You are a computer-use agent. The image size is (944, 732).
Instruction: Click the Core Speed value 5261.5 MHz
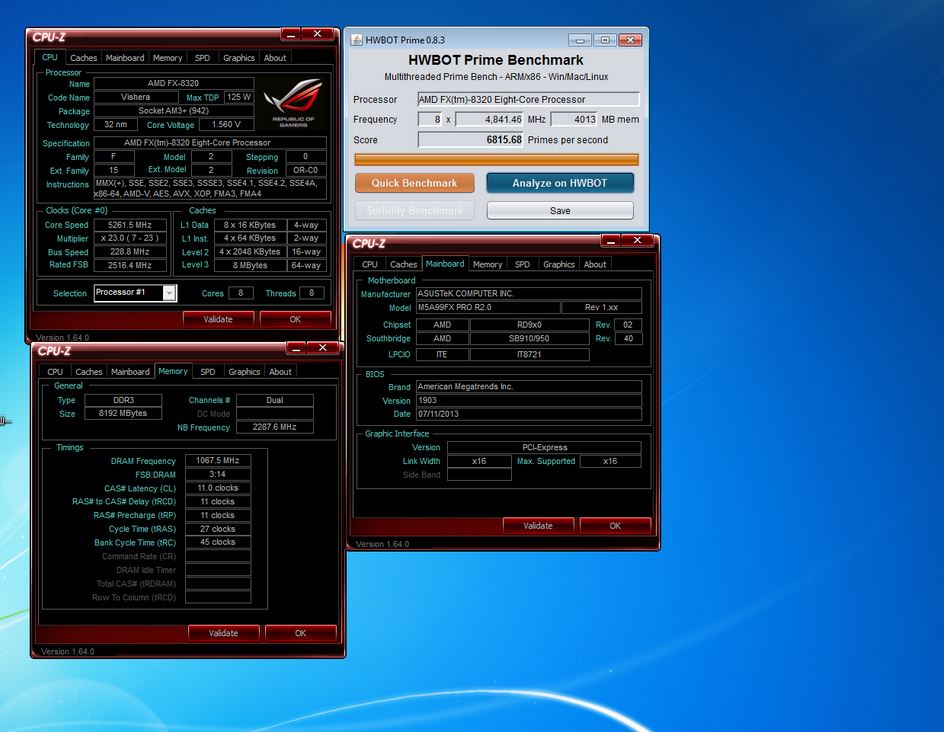click(x=129, y=225)
